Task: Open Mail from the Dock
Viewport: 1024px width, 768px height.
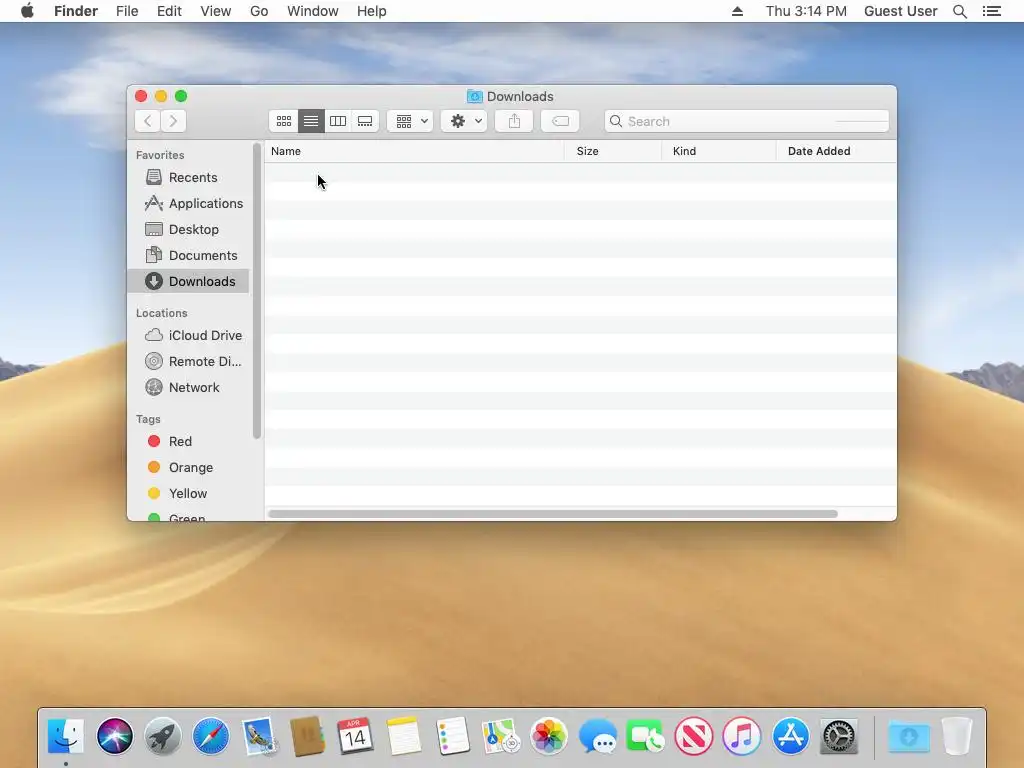Action: (x=259, y=736)
